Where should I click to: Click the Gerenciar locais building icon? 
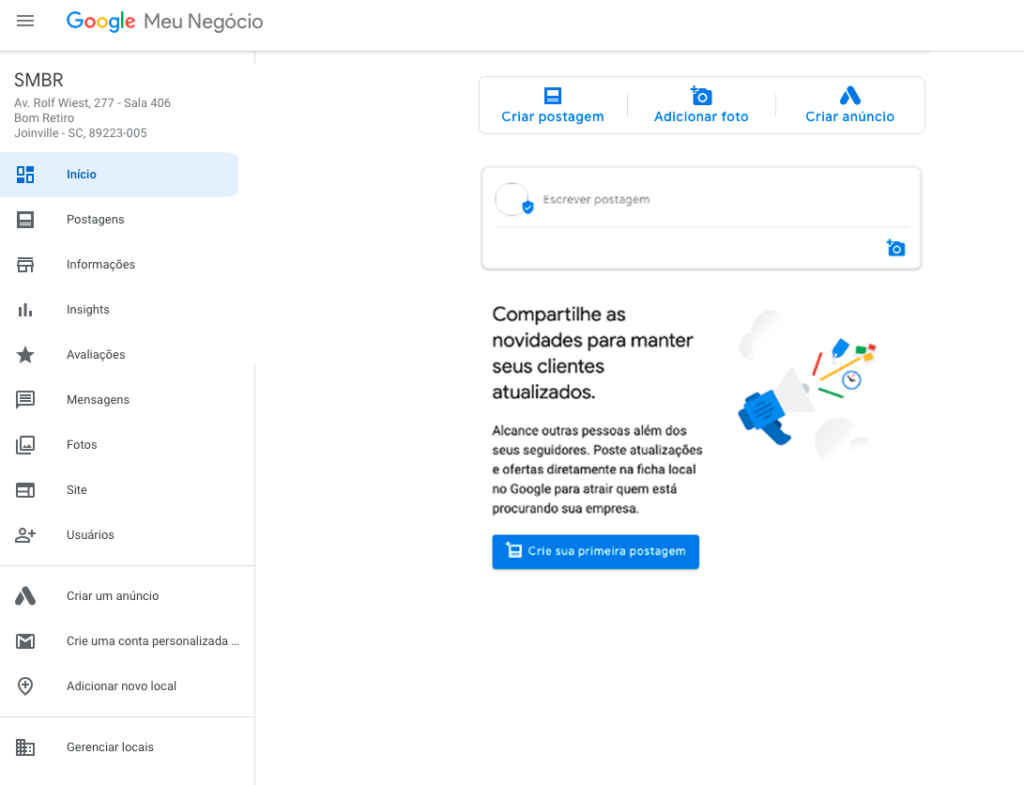25,747
